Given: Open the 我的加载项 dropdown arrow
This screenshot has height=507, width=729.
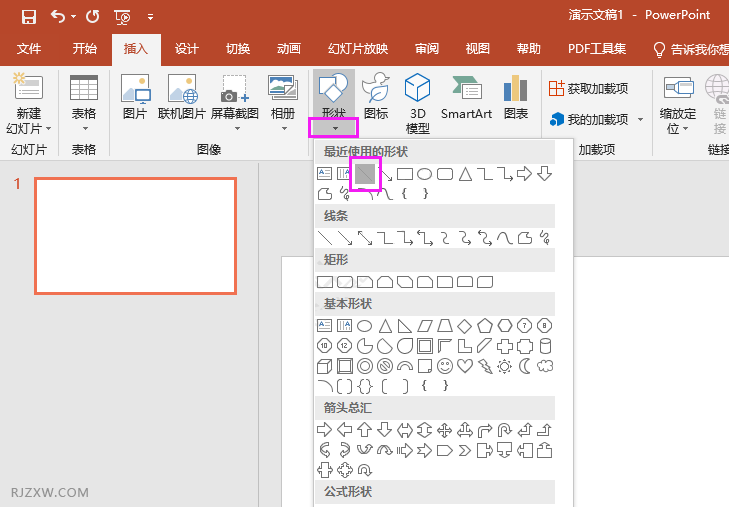Looking at the screenshot, I should tap(641, 119).
